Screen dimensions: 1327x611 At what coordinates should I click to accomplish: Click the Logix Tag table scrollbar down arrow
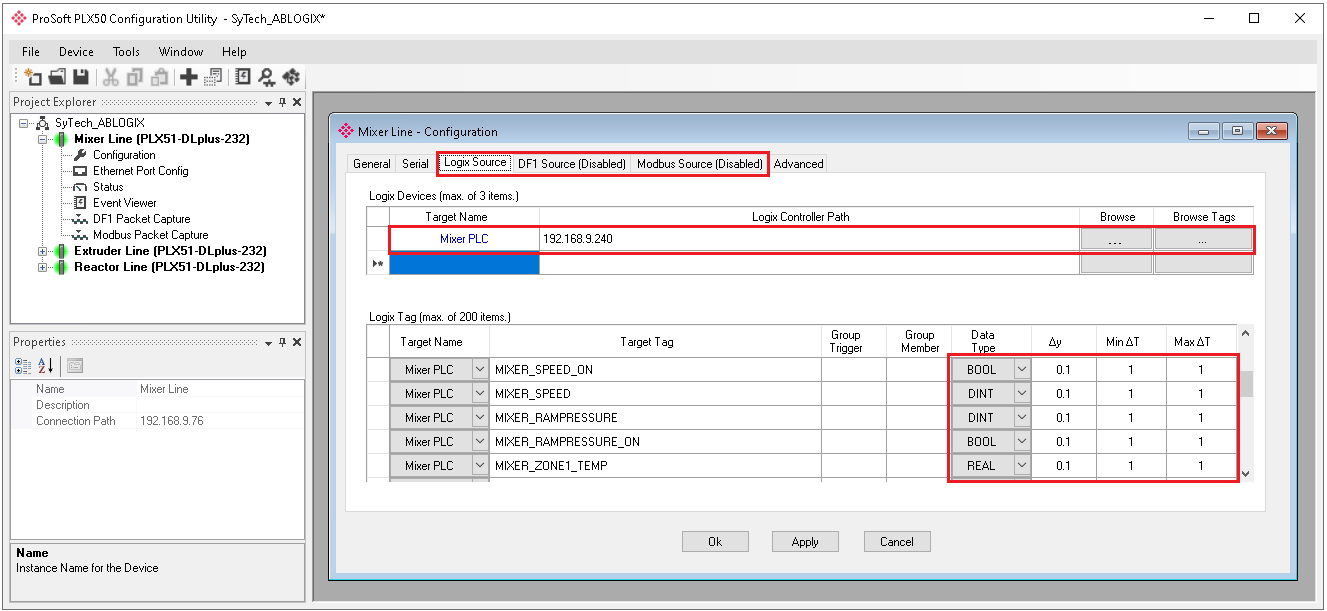click(1245, 474)
